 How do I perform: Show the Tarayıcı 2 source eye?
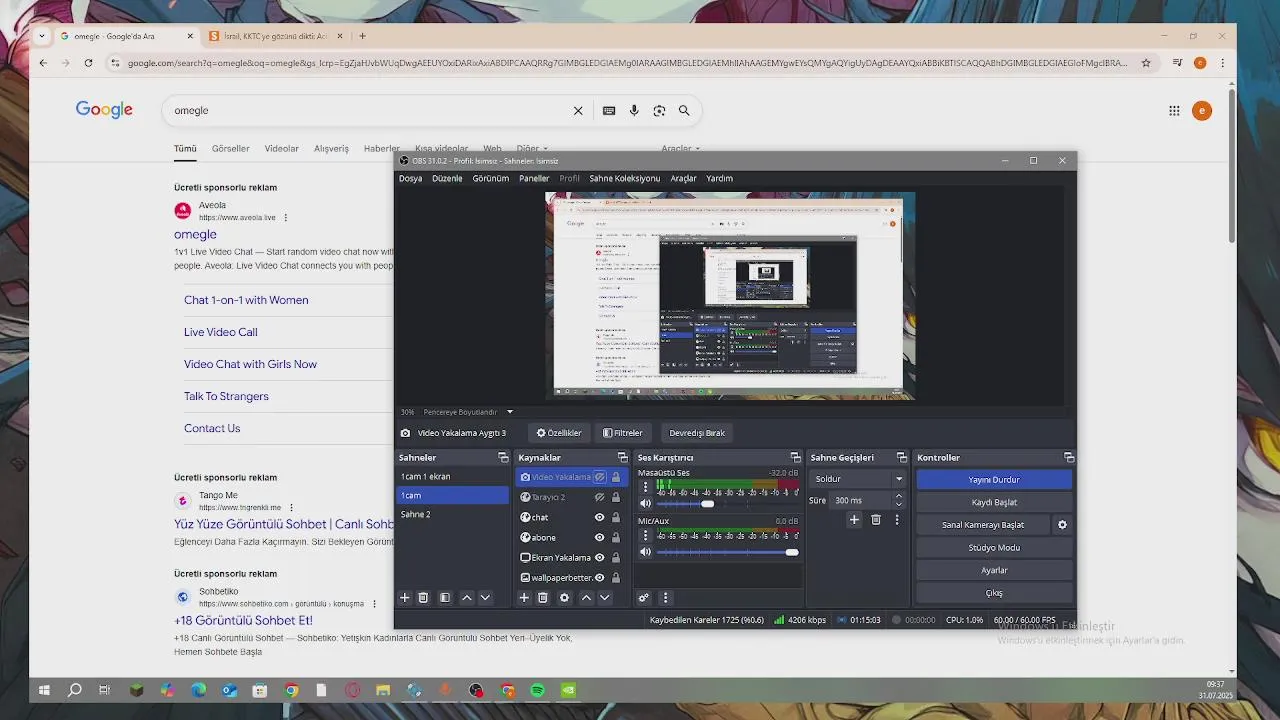(x=599, y=497)
